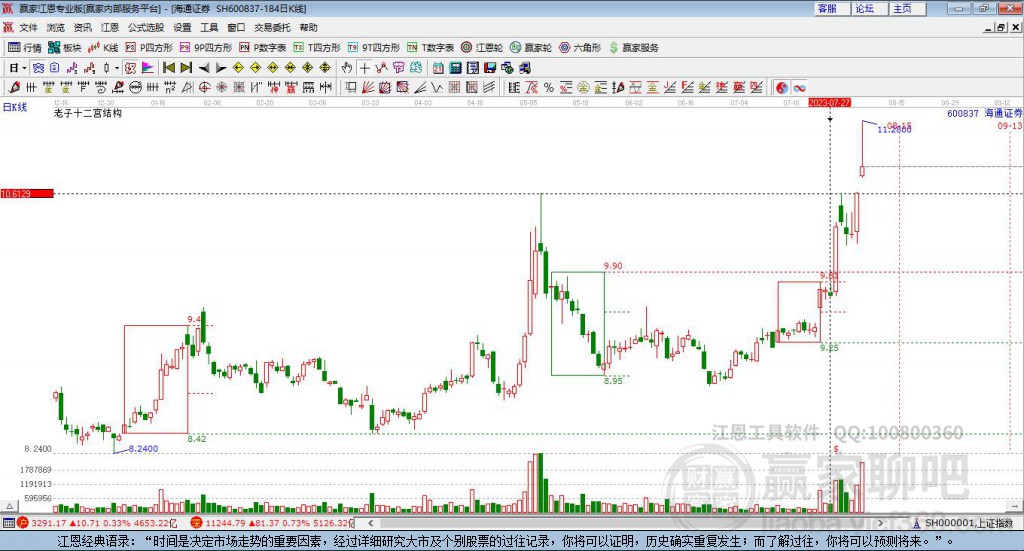Click the 老子十二宫结构 chart title
This screenshot has width=1024, height=551.
pyautogui.click(x=88, y=113)
